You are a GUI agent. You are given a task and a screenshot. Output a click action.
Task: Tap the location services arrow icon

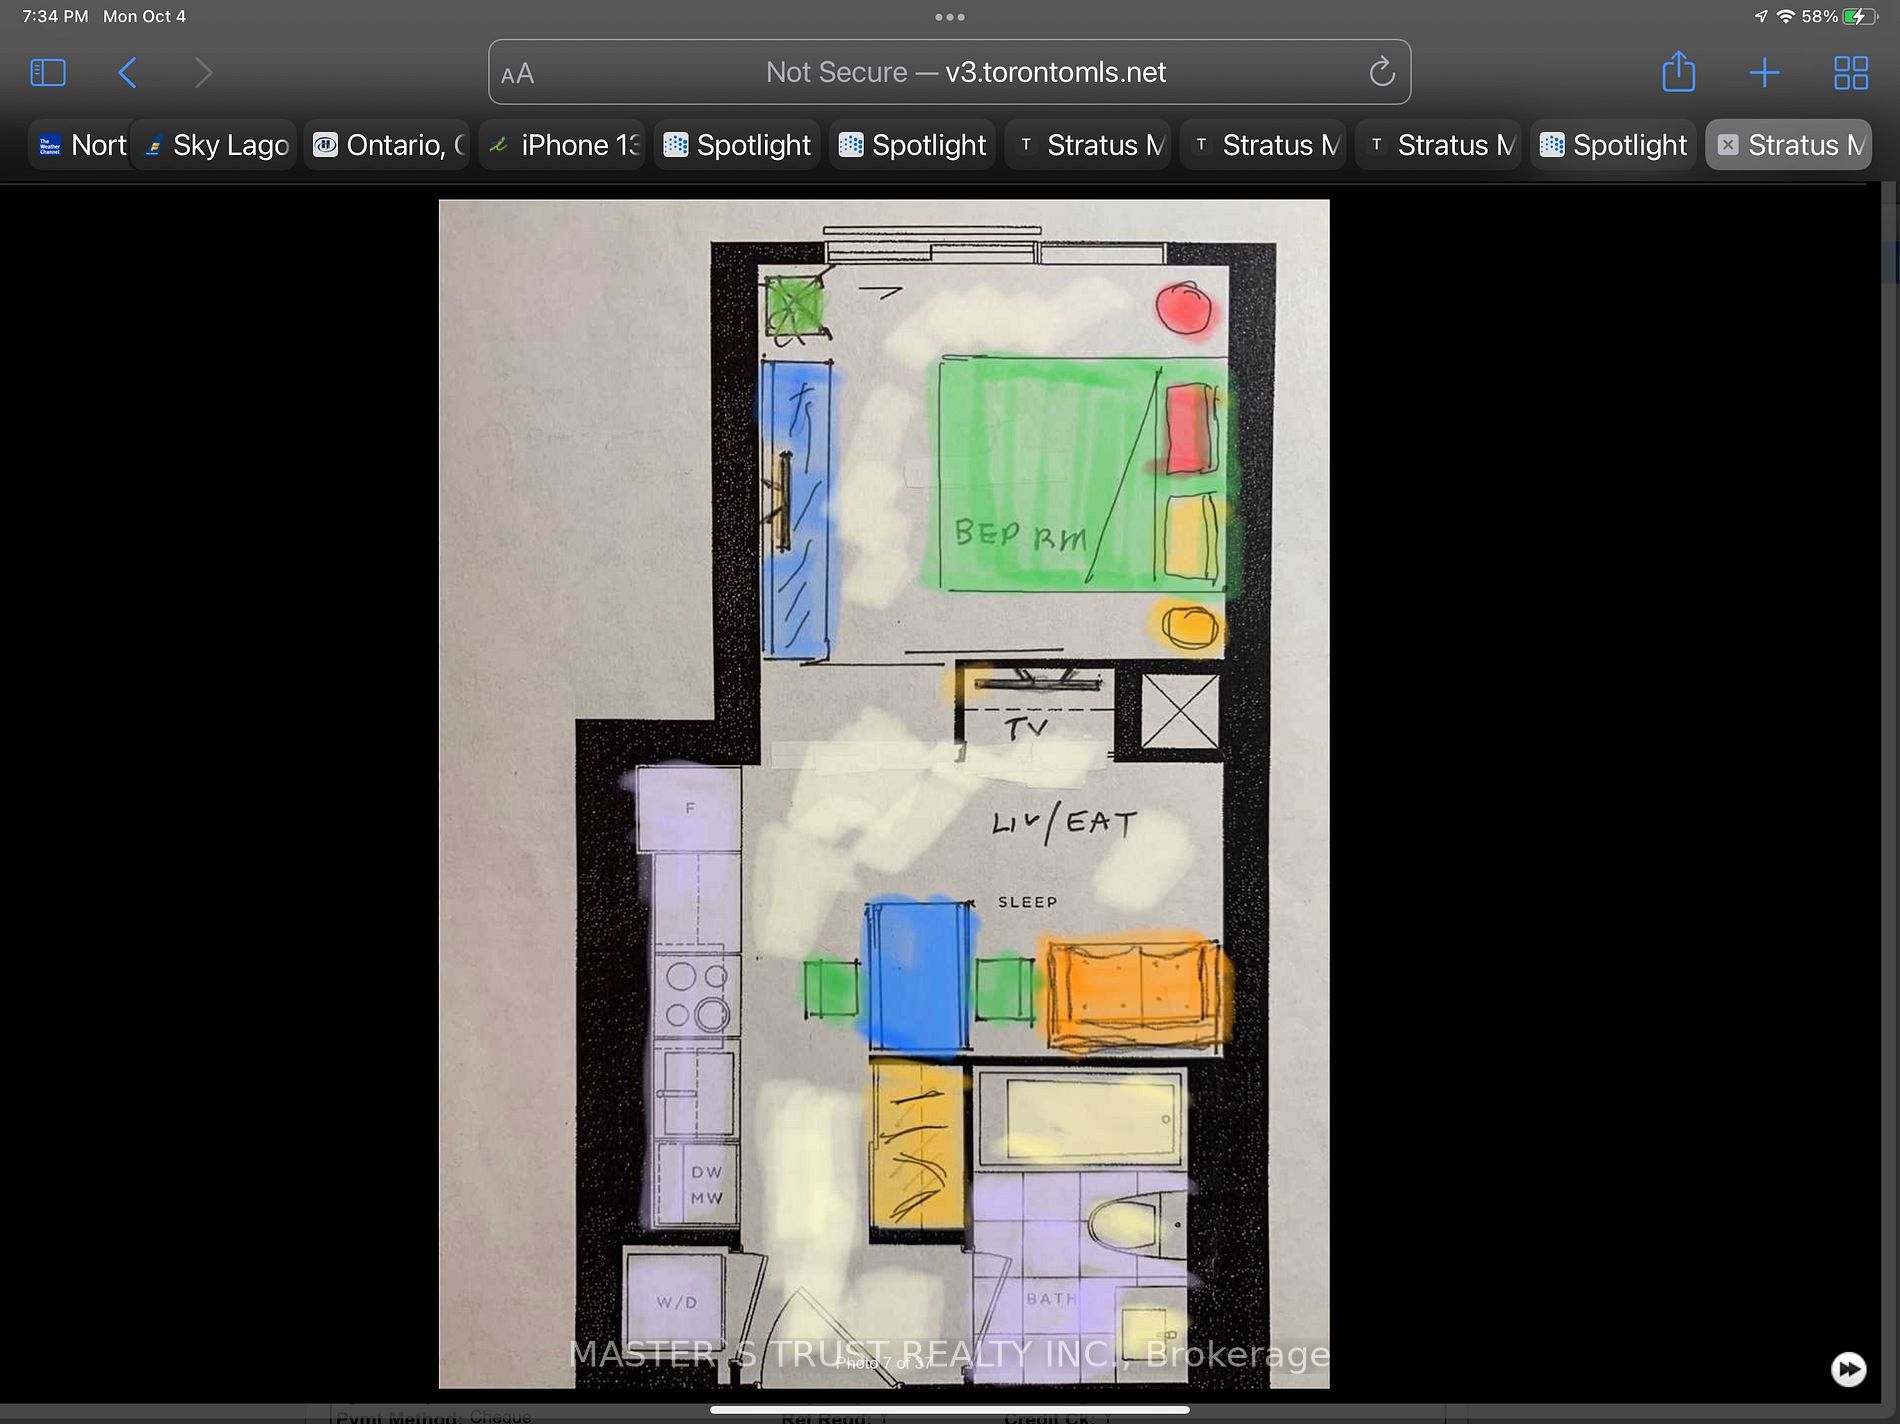(x=1760, y=17)
